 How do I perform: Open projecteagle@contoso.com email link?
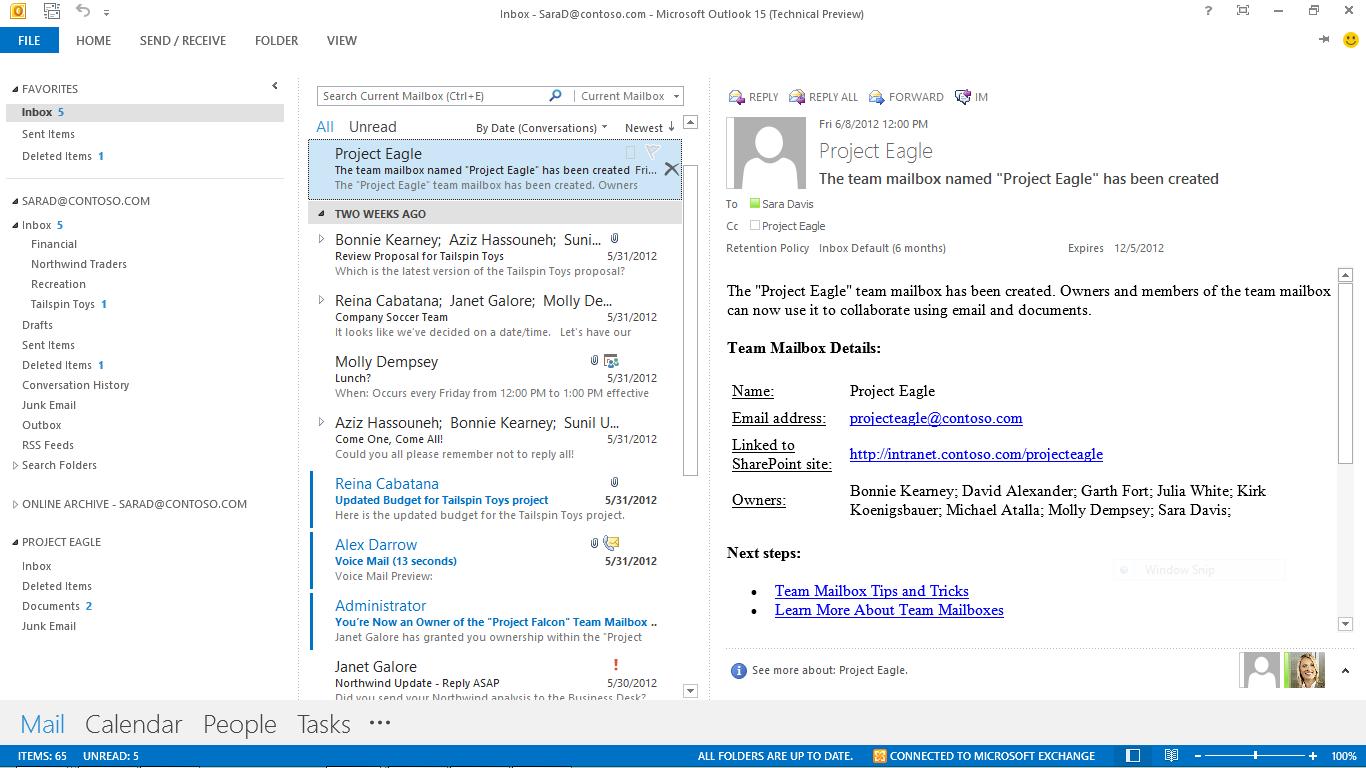point(936,418)
